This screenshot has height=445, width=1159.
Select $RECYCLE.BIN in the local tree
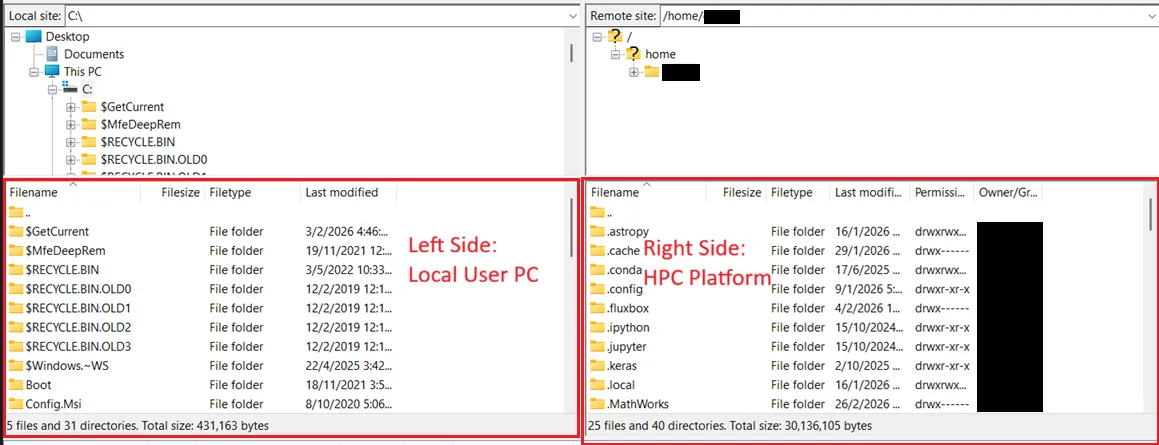137,142
